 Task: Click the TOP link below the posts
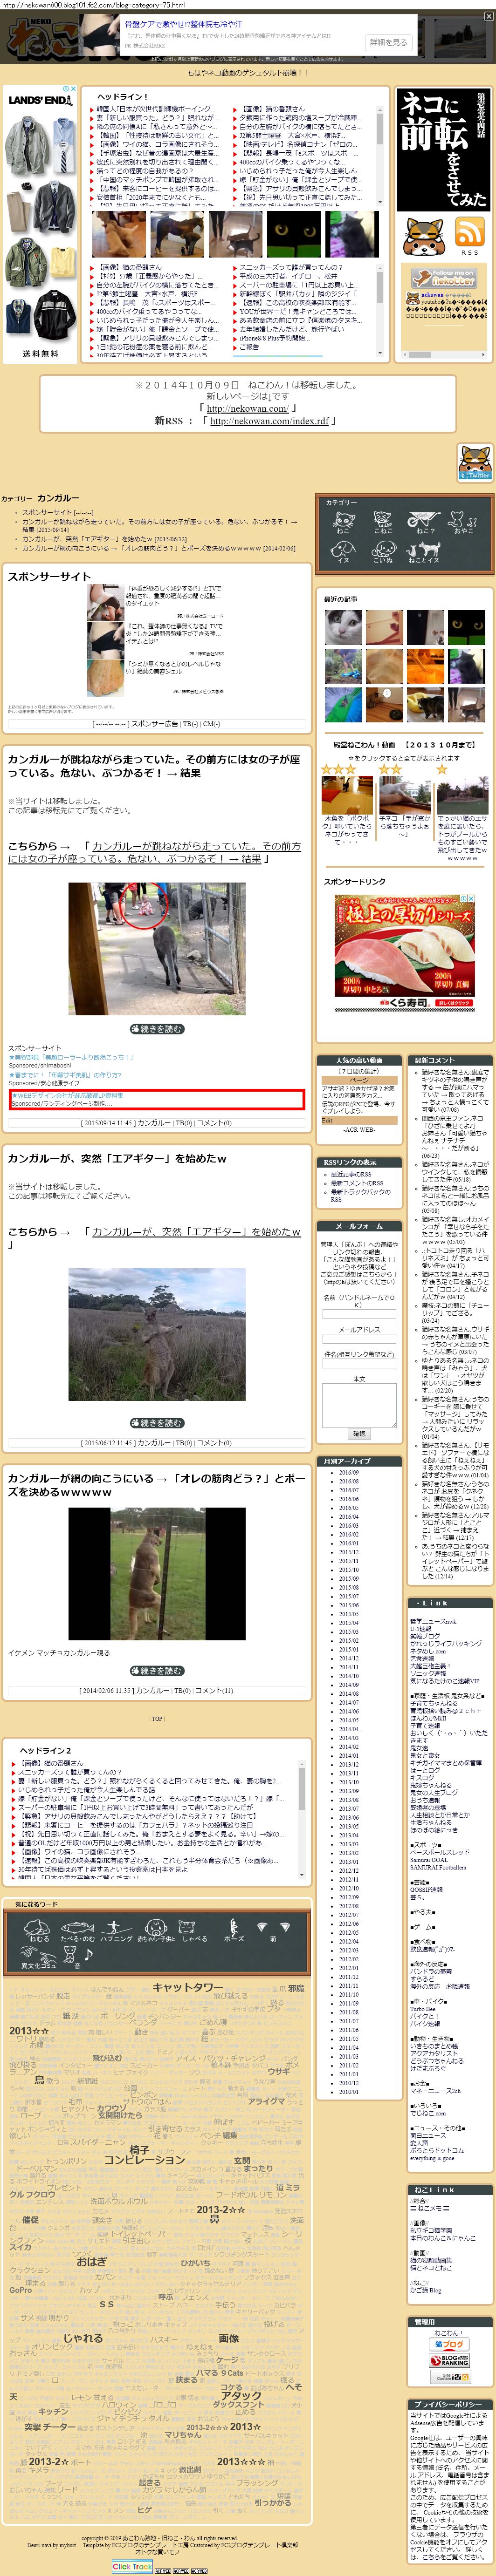pyautogui.click(x=157, y=1718)
